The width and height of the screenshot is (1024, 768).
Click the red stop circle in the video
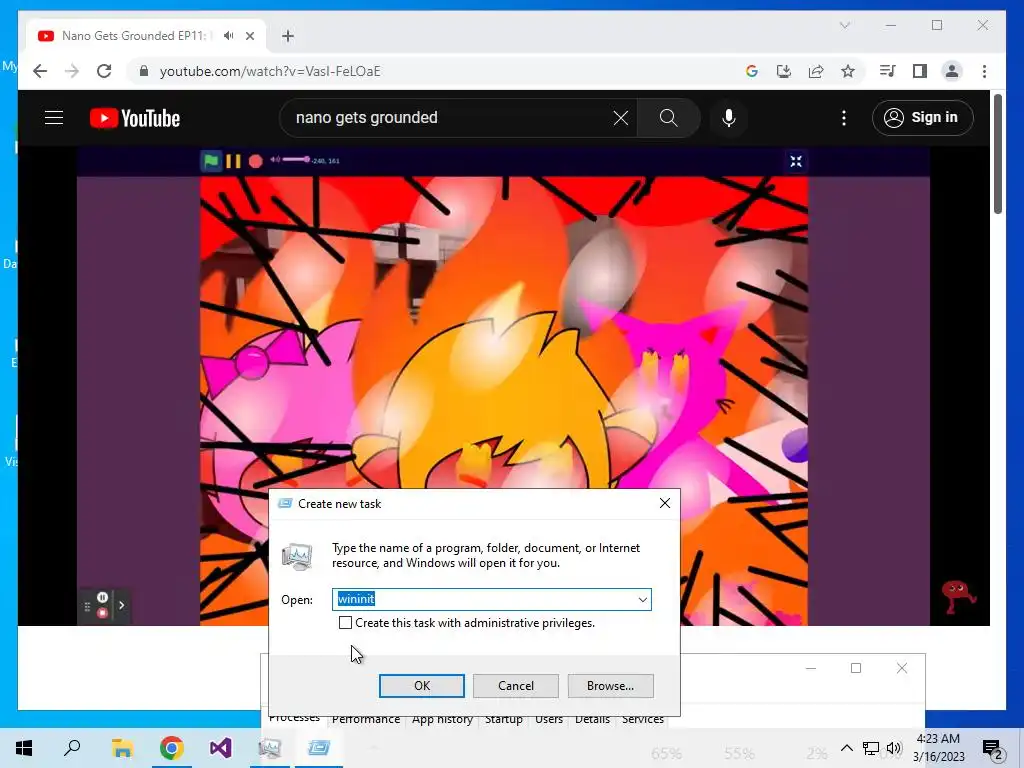pos(256,161)
